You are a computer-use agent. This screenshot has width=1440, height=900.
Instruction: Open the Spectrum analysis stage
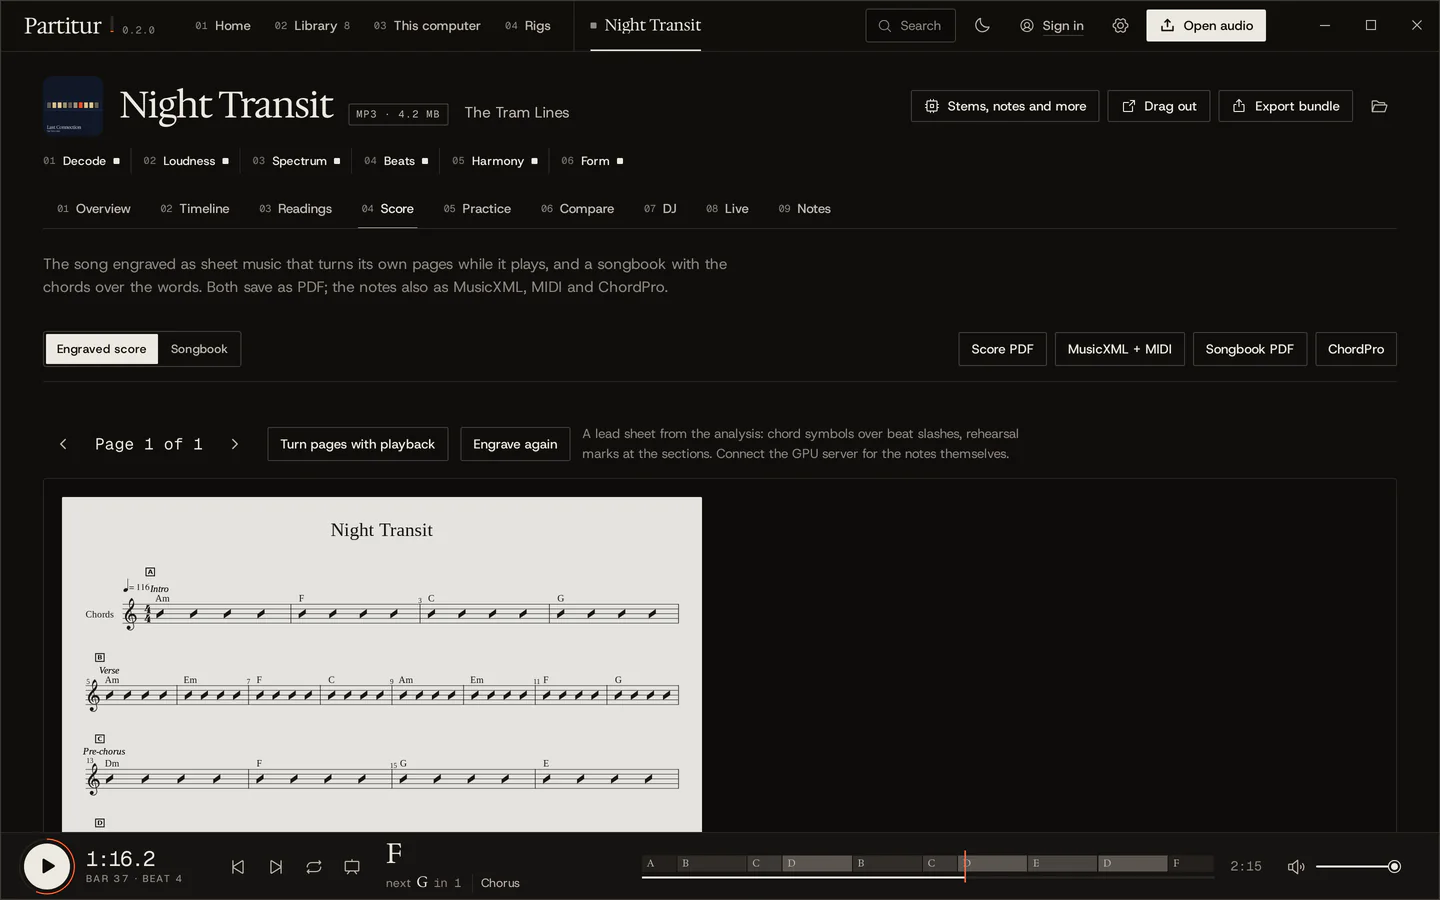296,161
